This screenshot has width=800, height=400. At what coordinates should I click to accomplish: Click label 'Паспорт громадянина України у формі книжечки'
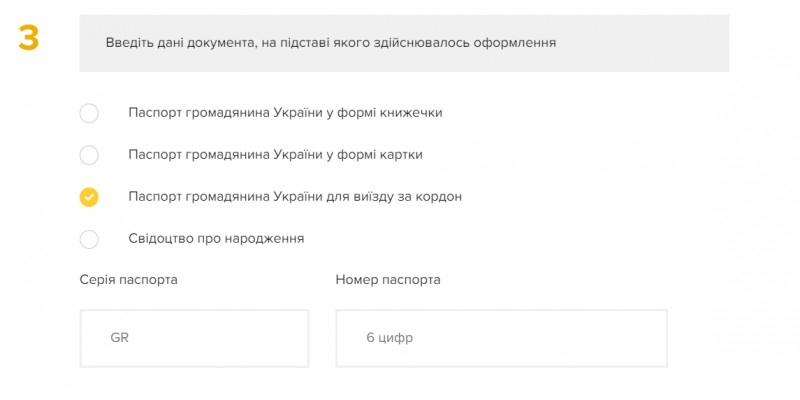(285, 113)
